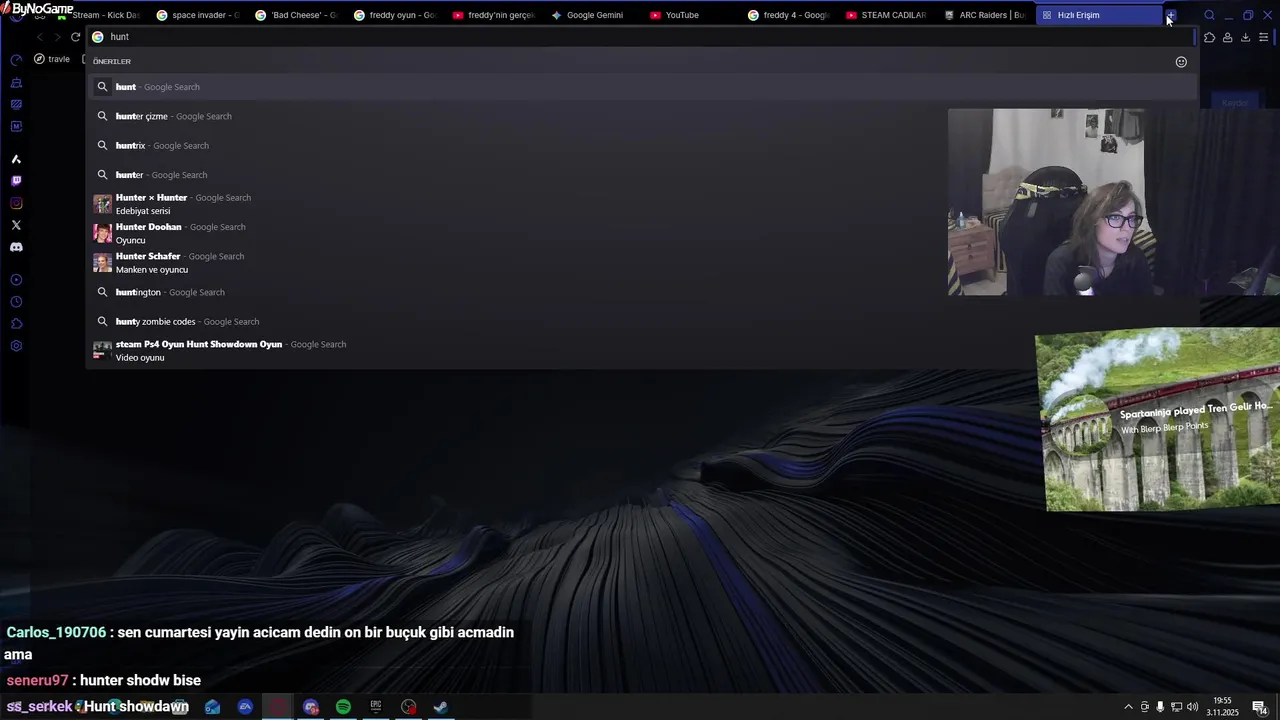Open the history clock sidebar icon
The height and width of the screenshot is (720, 1280).
16,302
